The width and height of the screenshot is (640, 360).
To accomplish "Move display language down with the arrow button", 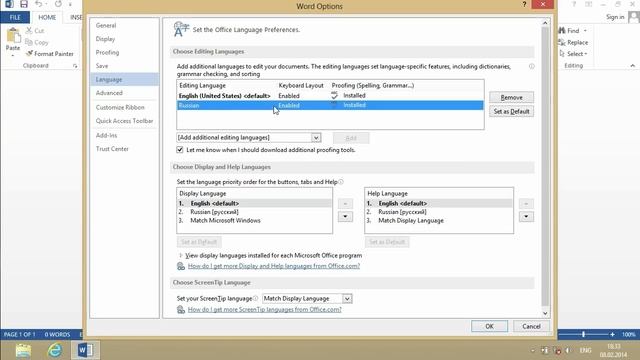I will click(345, 216).
